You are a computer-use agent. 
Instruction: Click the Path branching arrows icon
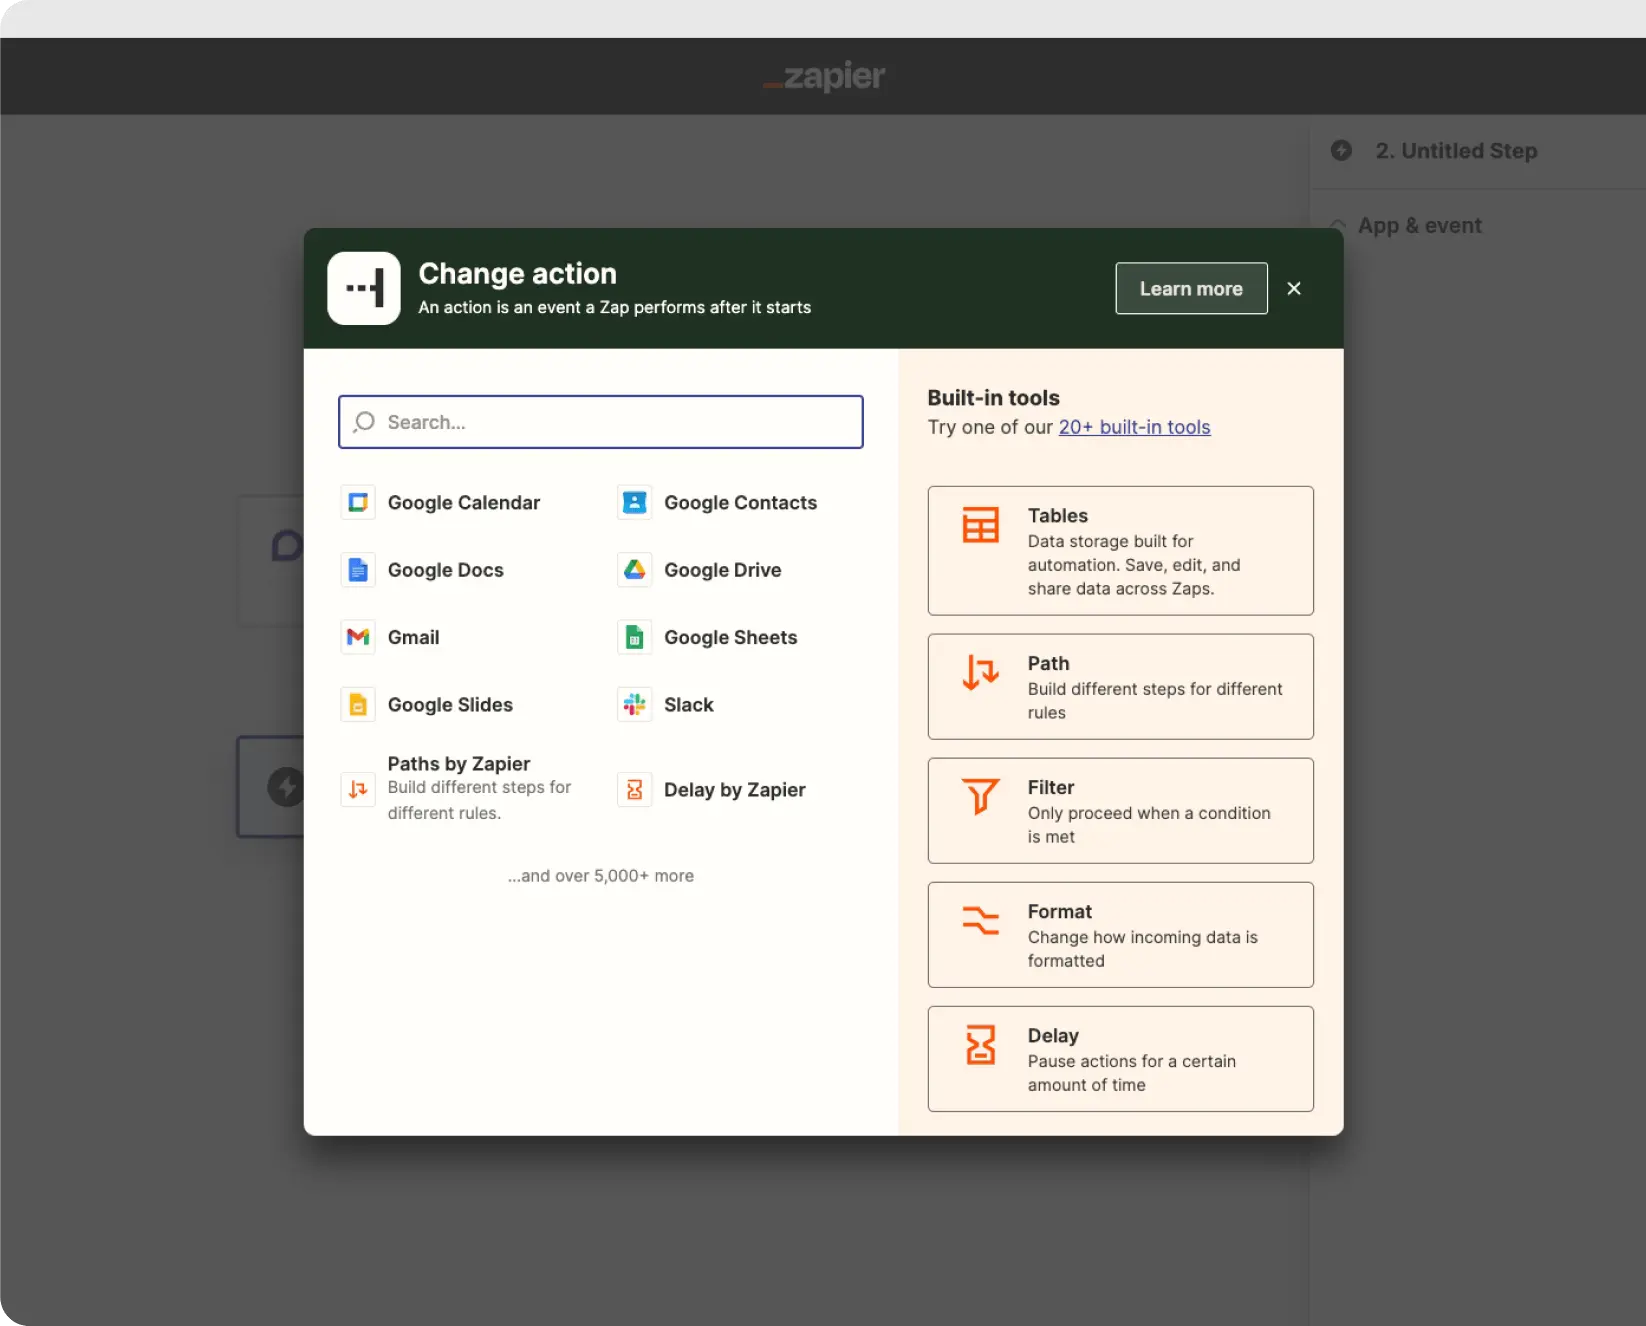(x=980, y=672)
